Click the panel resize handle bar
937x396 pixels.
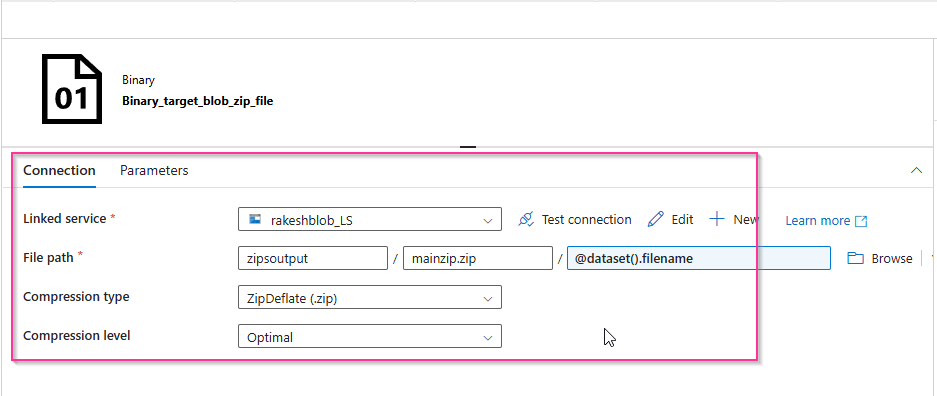pyautogui.click(x=468, y=146)
